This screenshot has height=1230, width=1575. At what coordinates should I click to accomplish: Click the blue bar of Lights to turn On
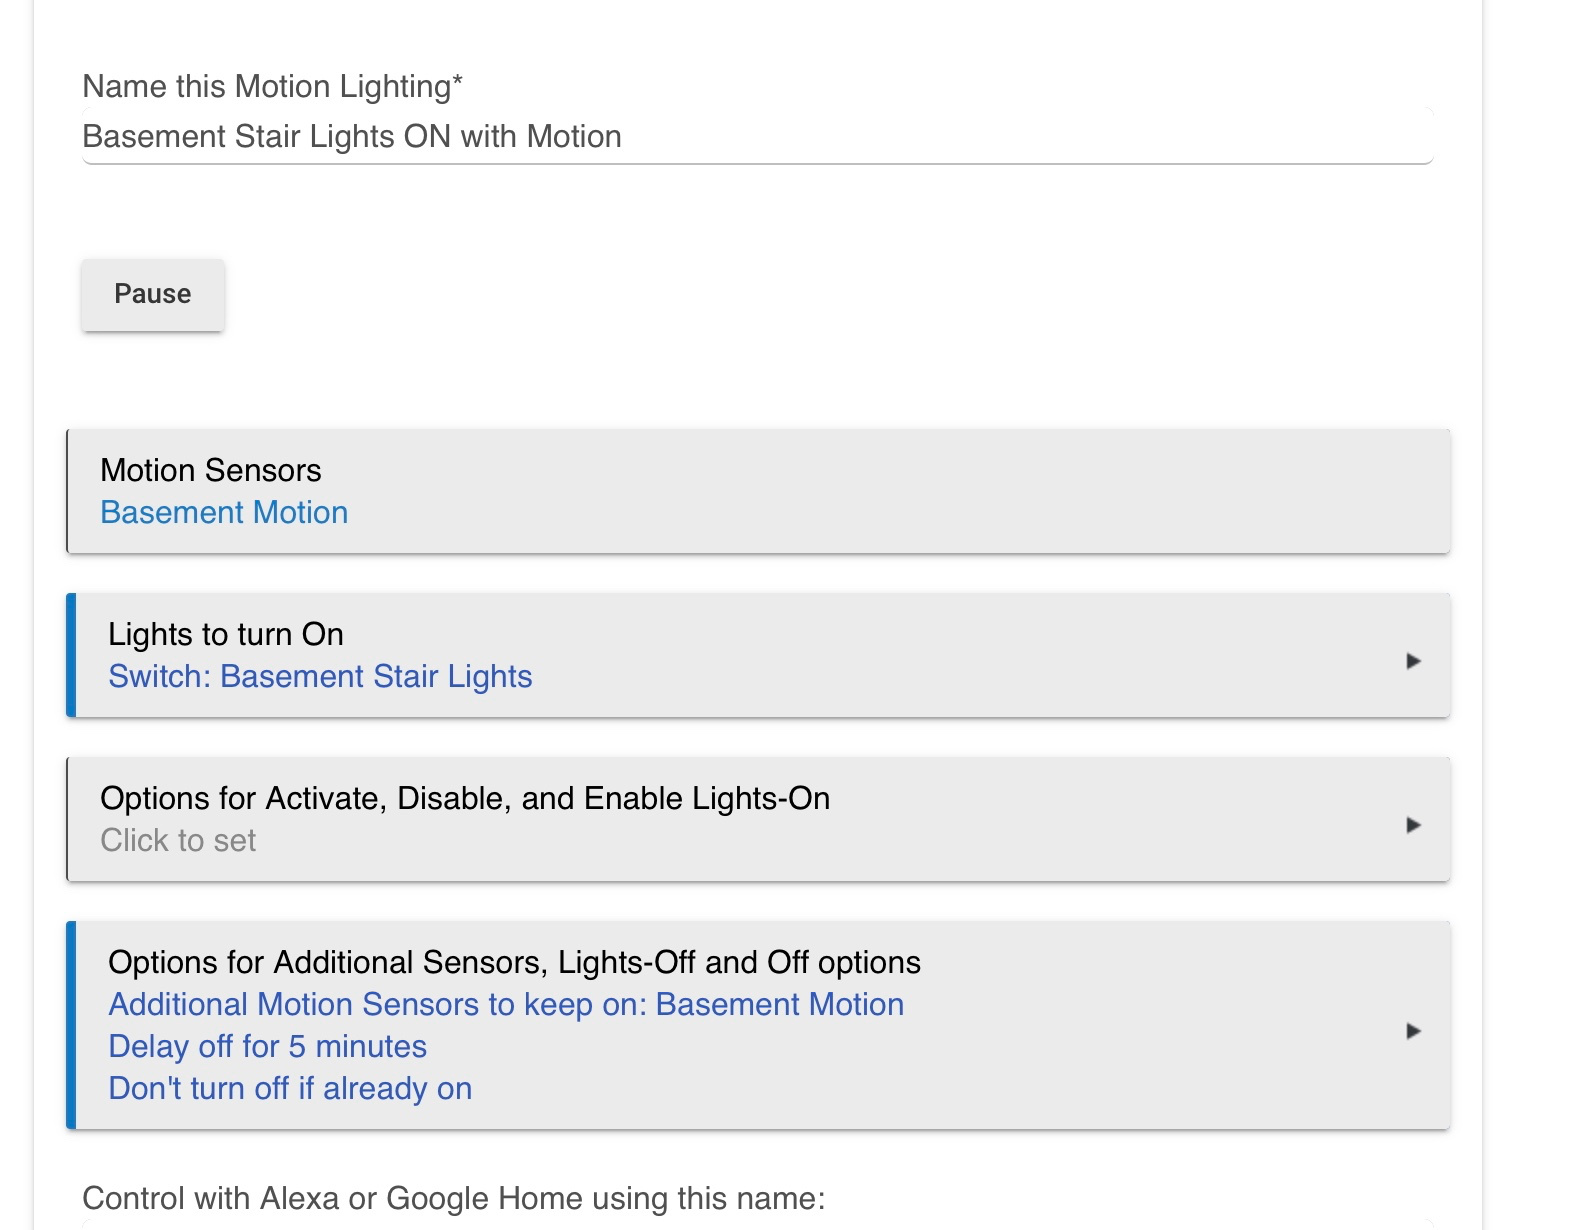click(71, 655)
